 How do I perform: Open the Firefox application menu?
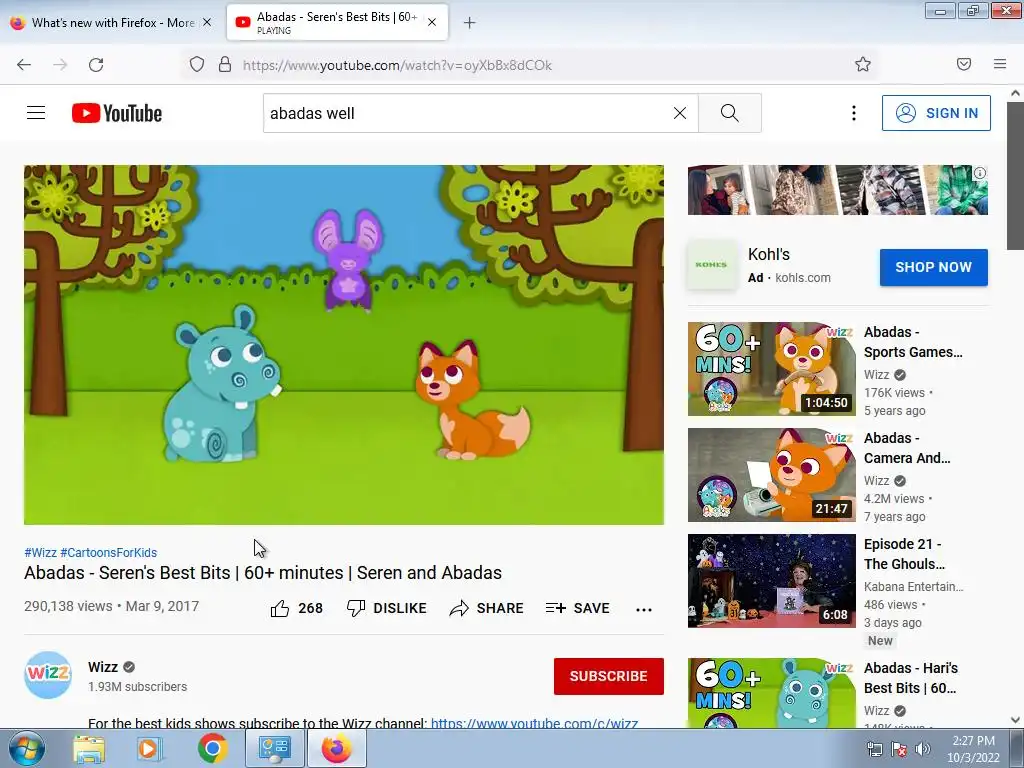coord(1000,64)
